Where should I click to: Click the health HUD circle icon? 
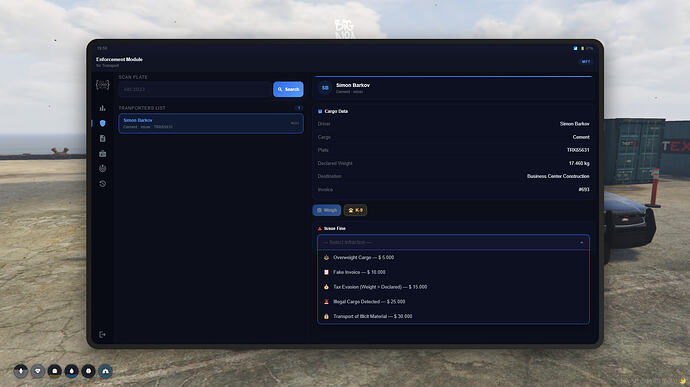[x=20, y=371]
